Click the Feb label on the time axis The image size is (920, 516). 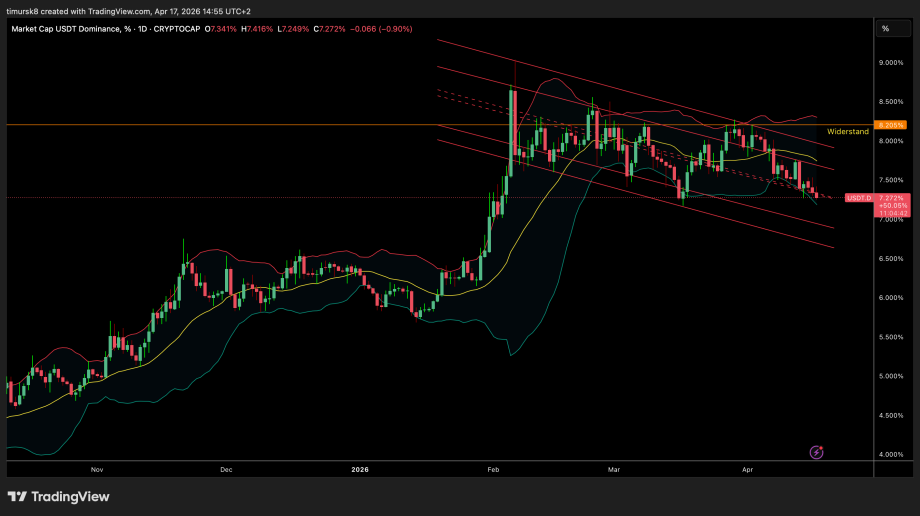click(x=491, y=468)
